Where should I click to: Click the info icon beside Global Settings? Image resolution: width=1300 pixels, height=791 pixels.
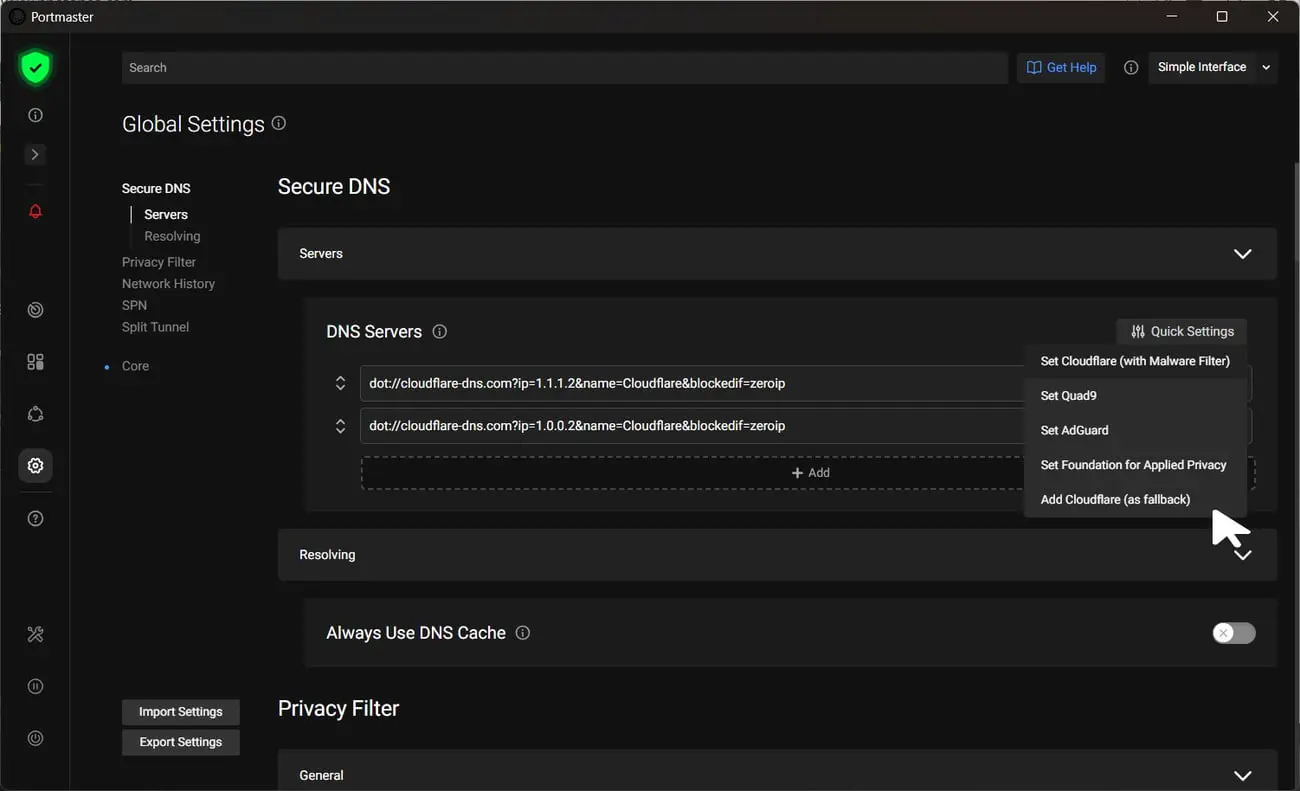(x=279, y=123)
